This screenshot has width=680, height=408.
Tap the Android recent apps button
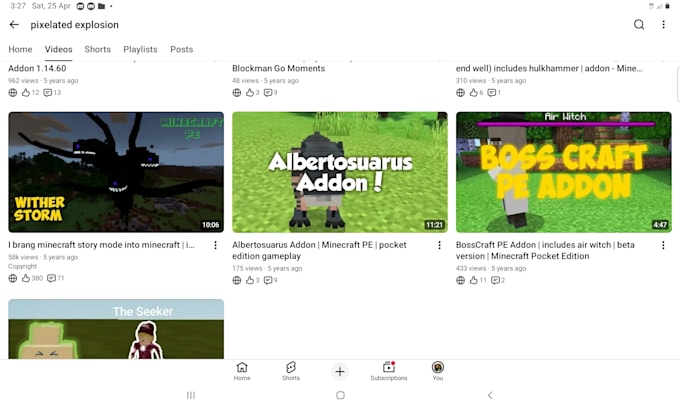pos(191,395)
